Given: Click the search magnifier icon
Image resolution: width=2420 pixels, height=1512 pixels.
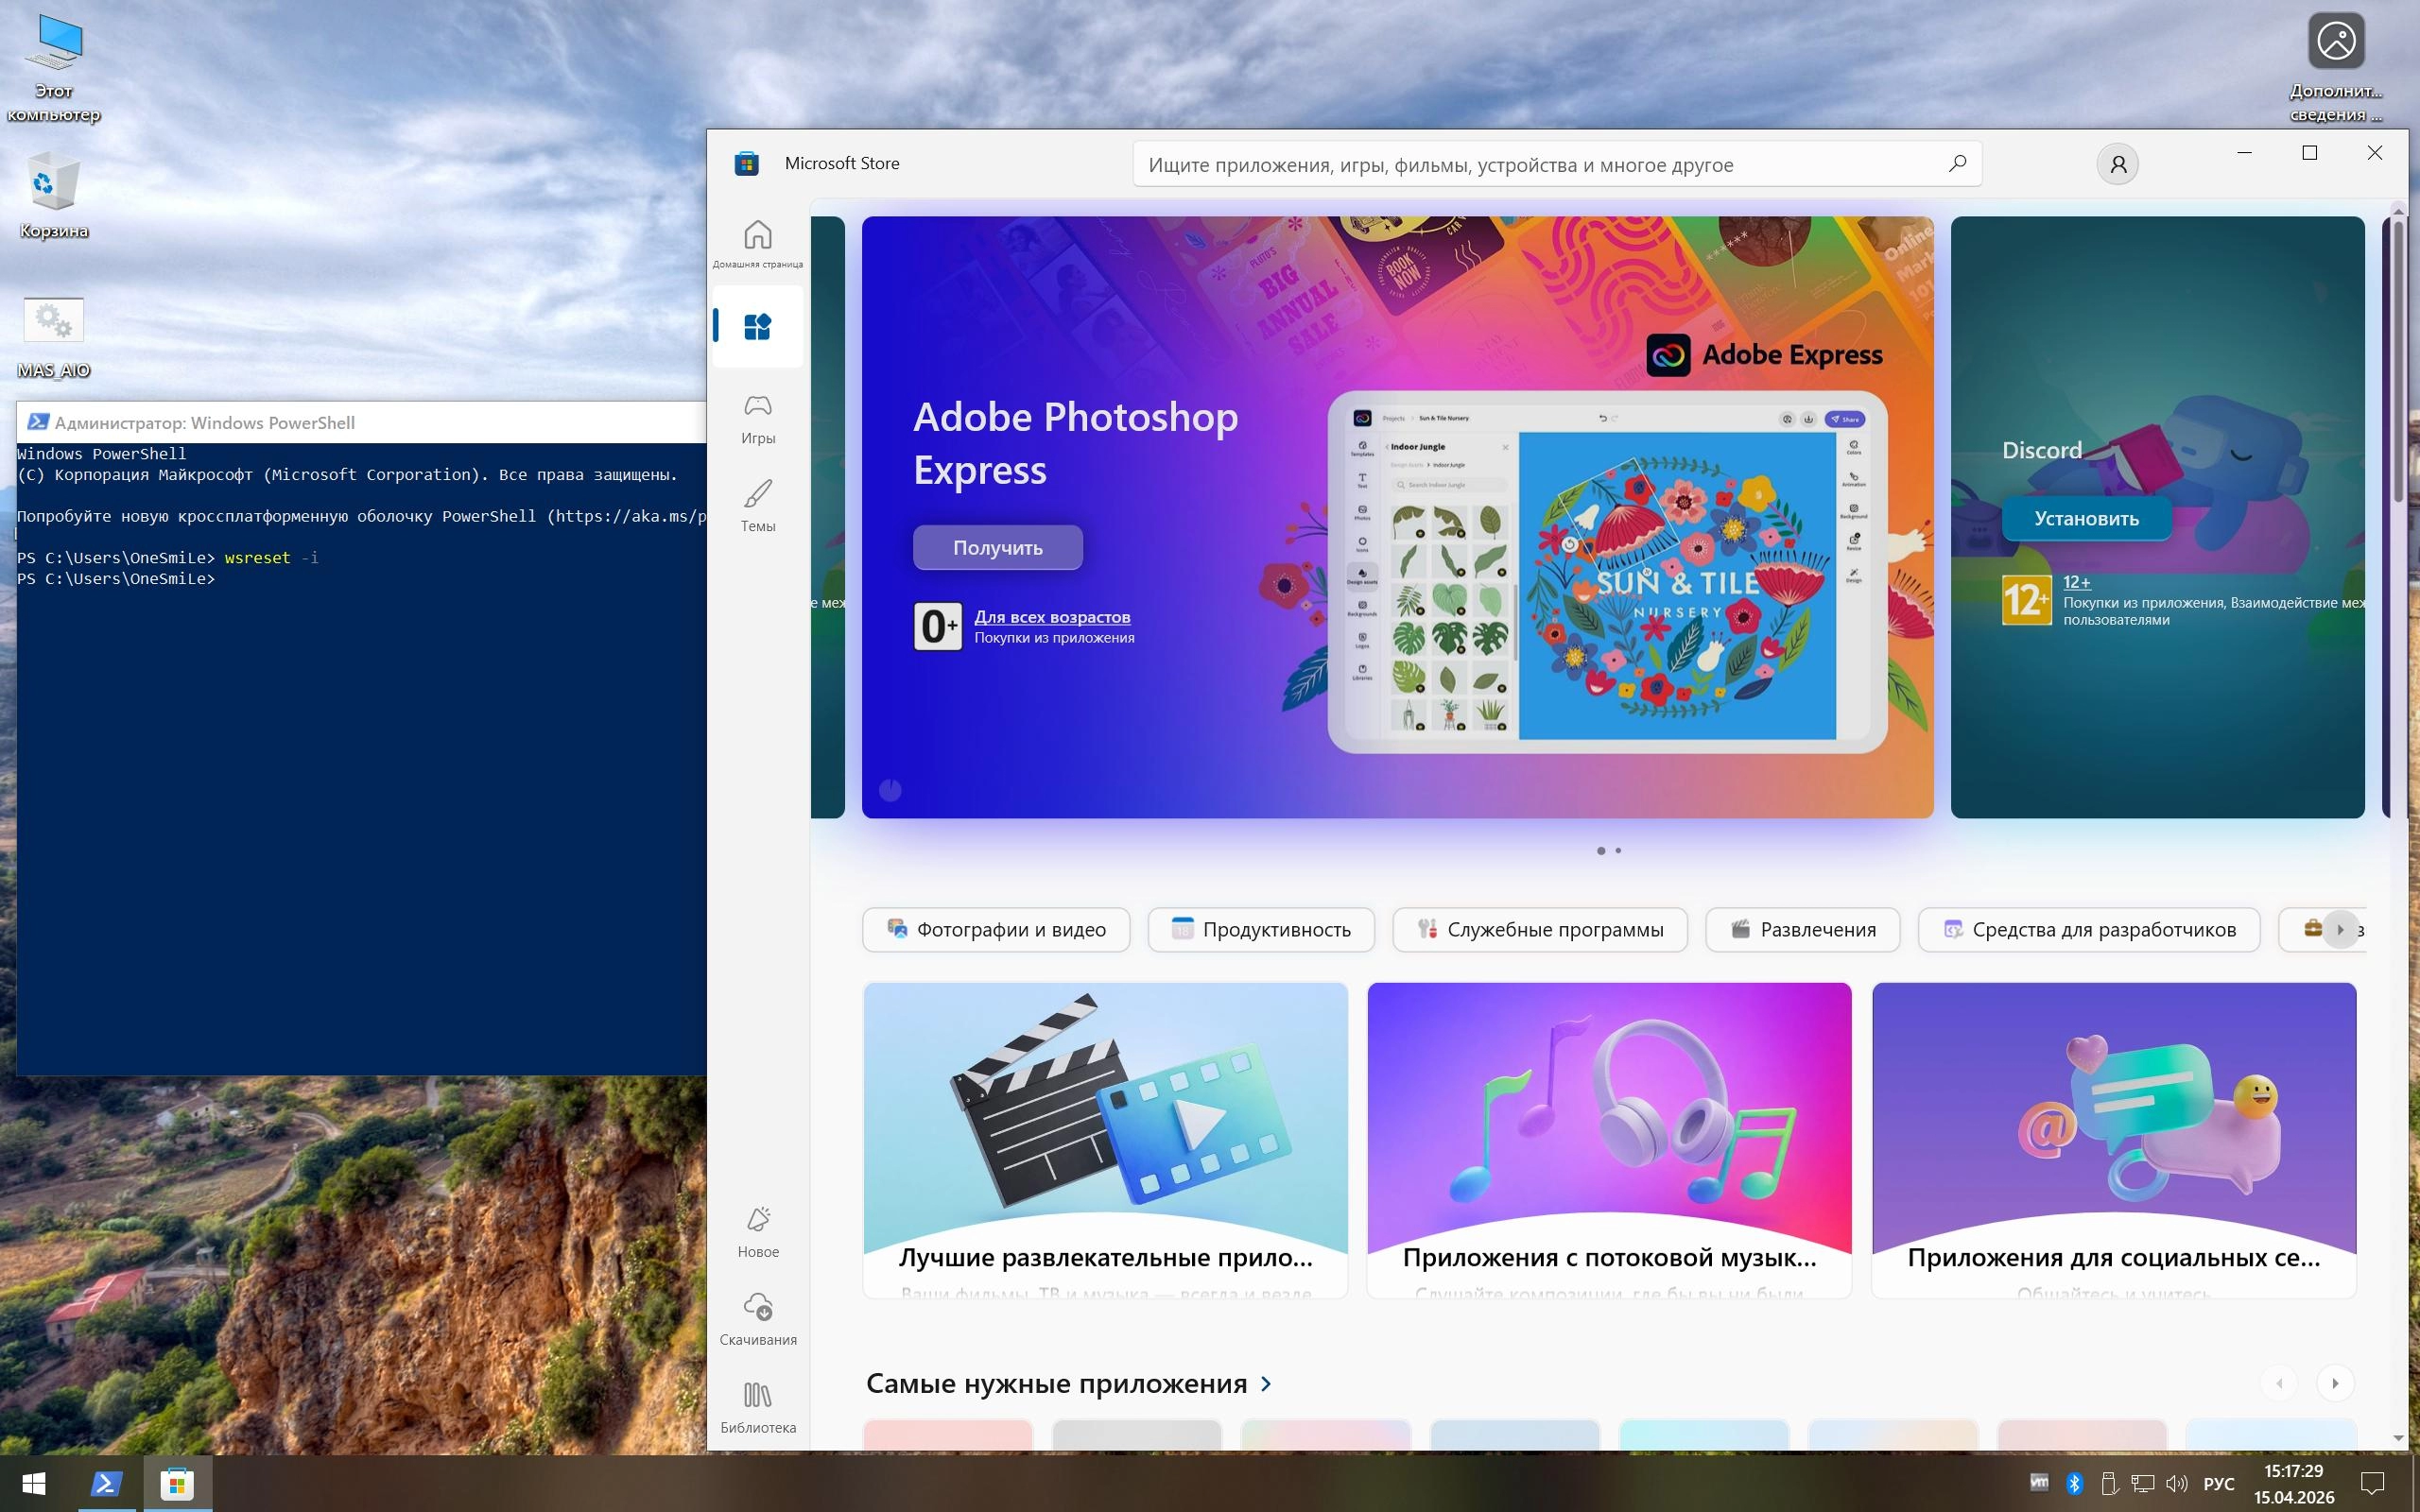Looking at the screenshot, I should (1957, 163).
